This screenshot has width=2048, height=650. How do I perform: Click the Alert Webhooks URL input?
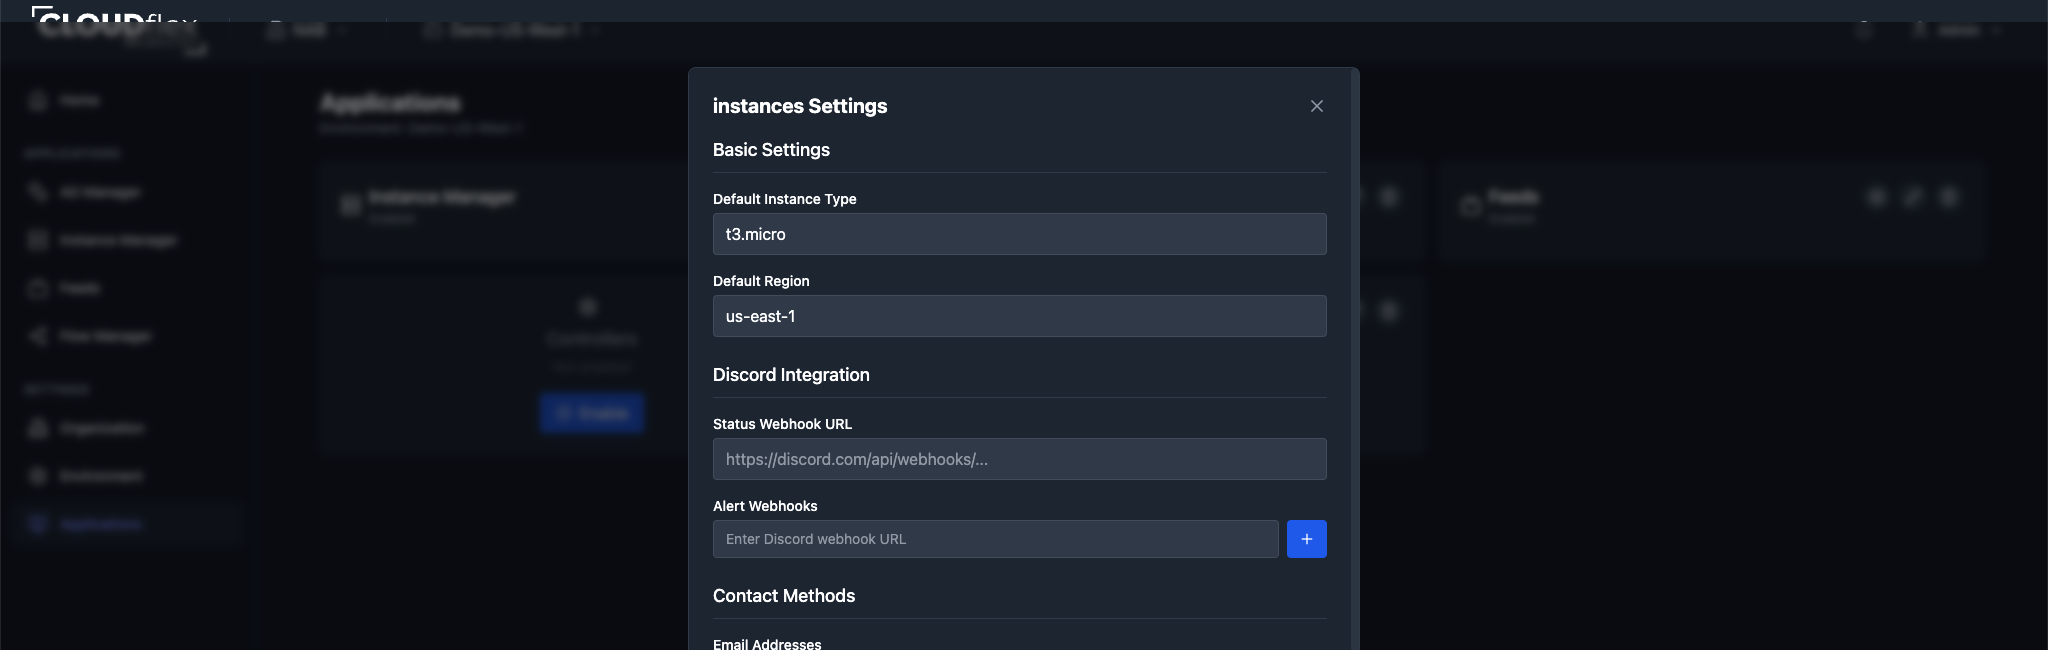[x=995, y=539]
